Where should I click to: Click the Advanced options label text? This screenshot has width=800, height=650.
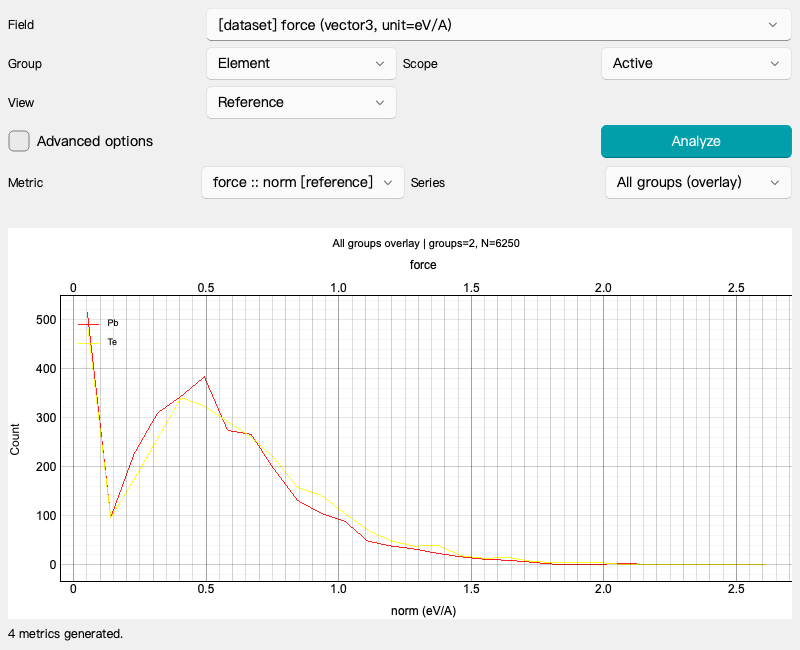pyautogui.click(x=95, y=141)
